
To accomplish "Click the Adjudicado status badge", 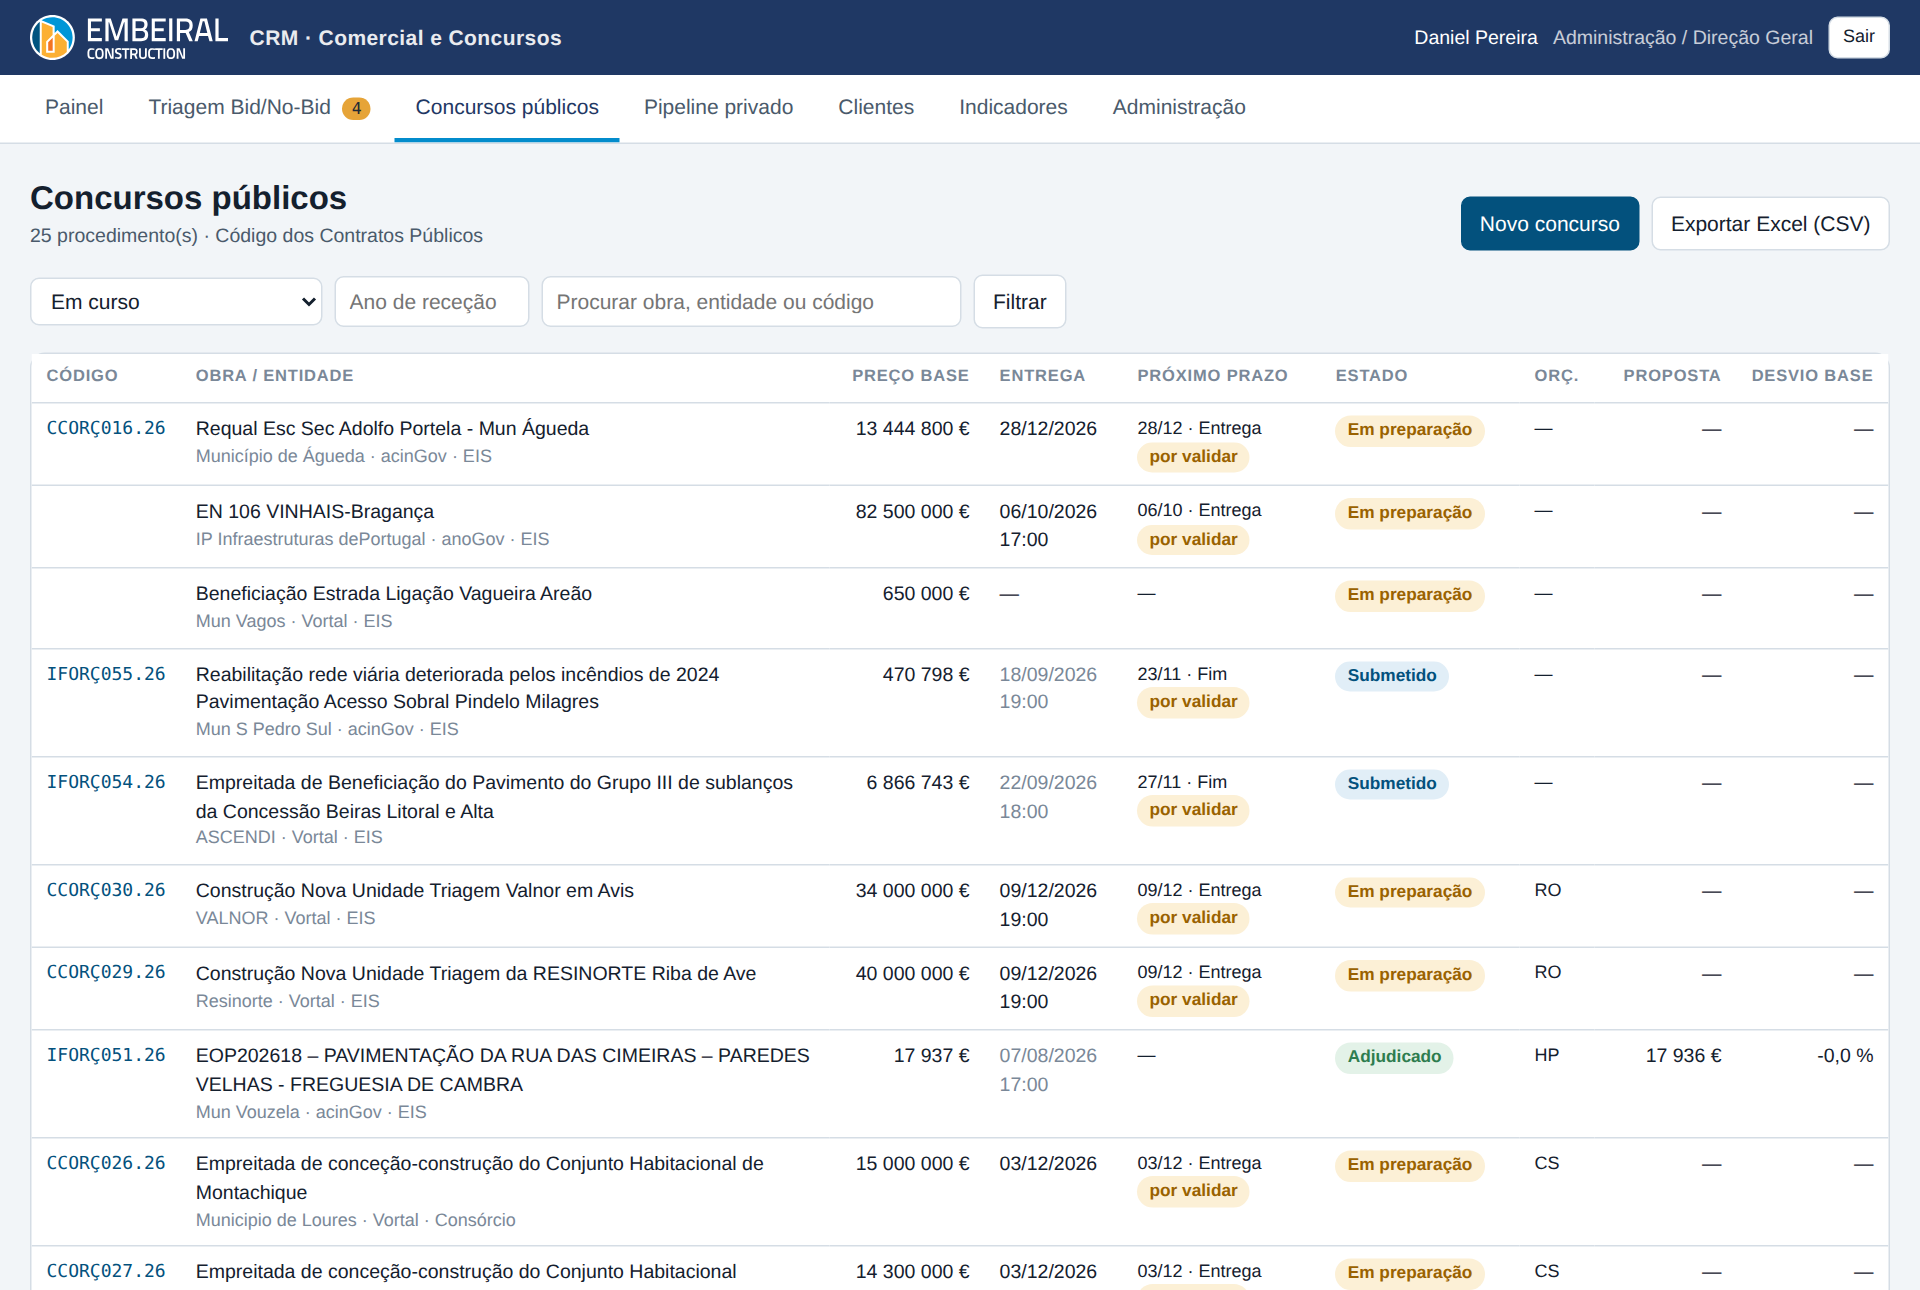I will (x=1394, y=1057).
